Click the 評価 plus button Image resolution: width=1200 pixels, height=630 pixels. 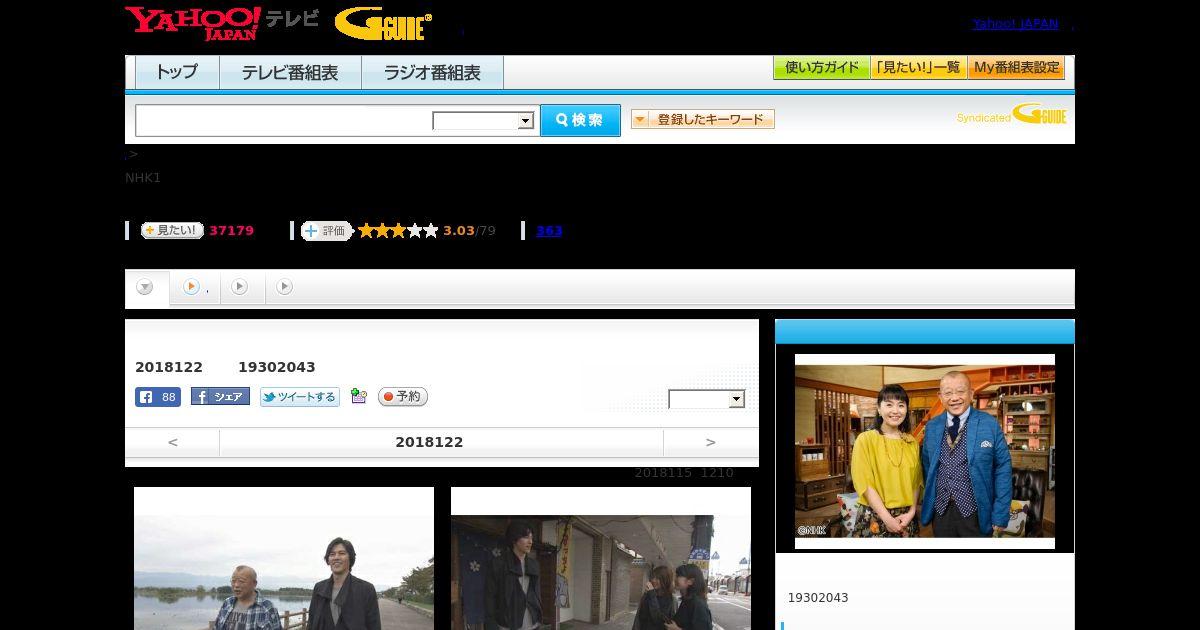click(326, 230)
